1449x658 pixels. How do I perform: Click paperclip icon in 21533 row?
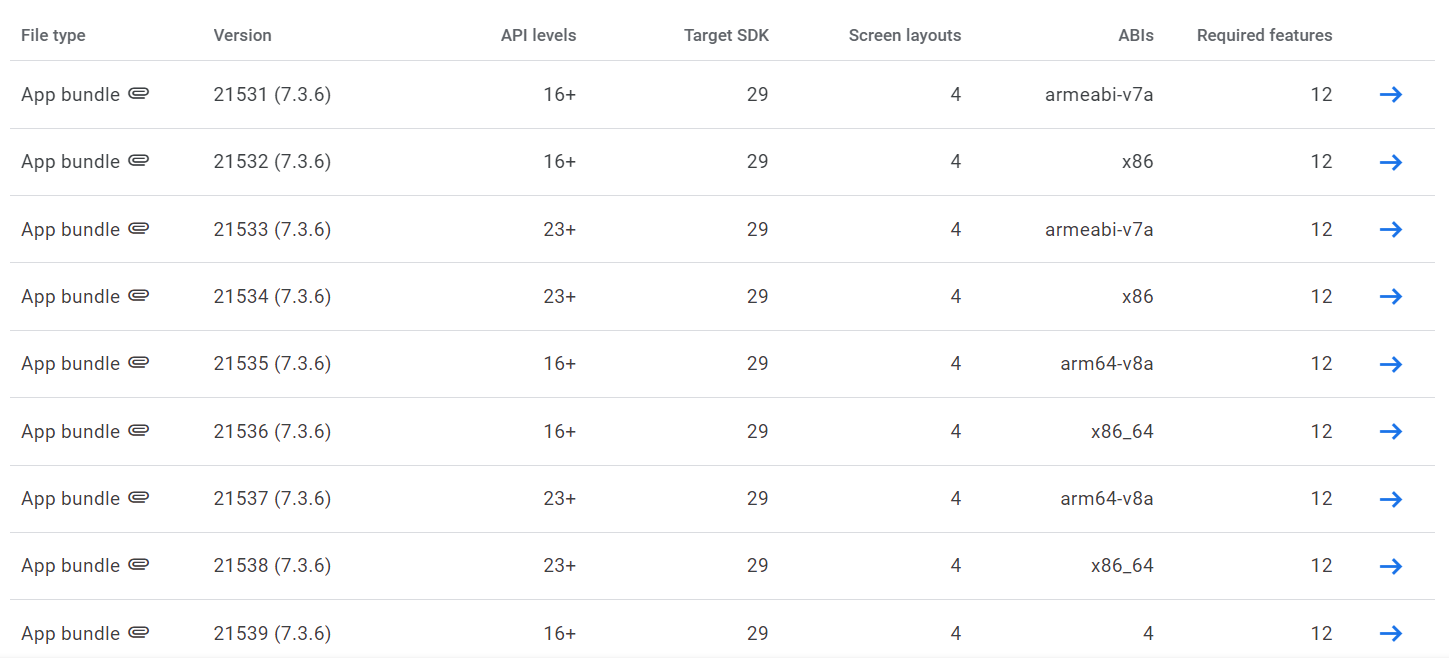click(x=139, y=229)
